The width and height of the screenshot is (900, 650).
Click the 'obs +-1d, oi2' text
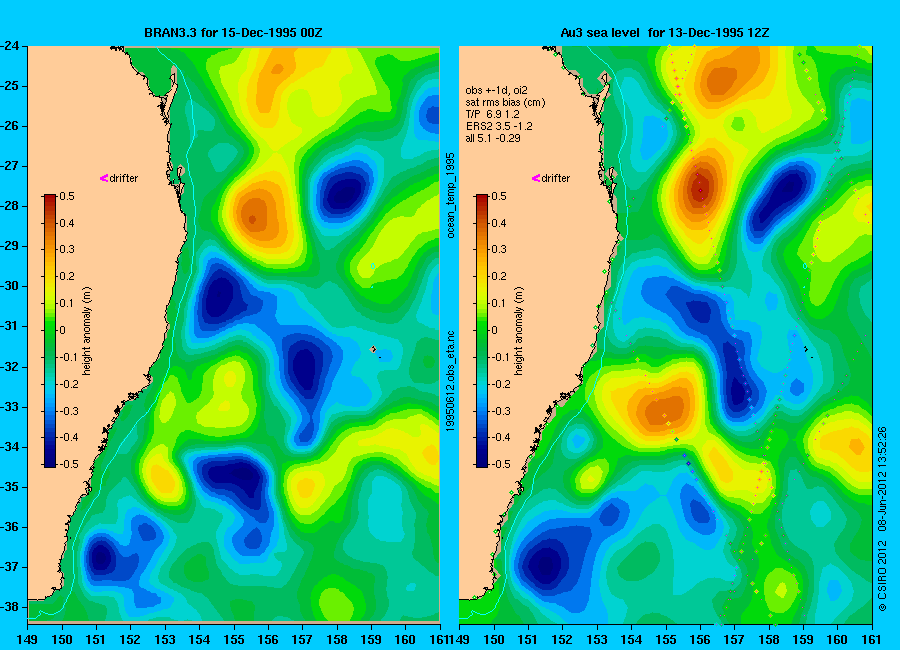(496, 90)
